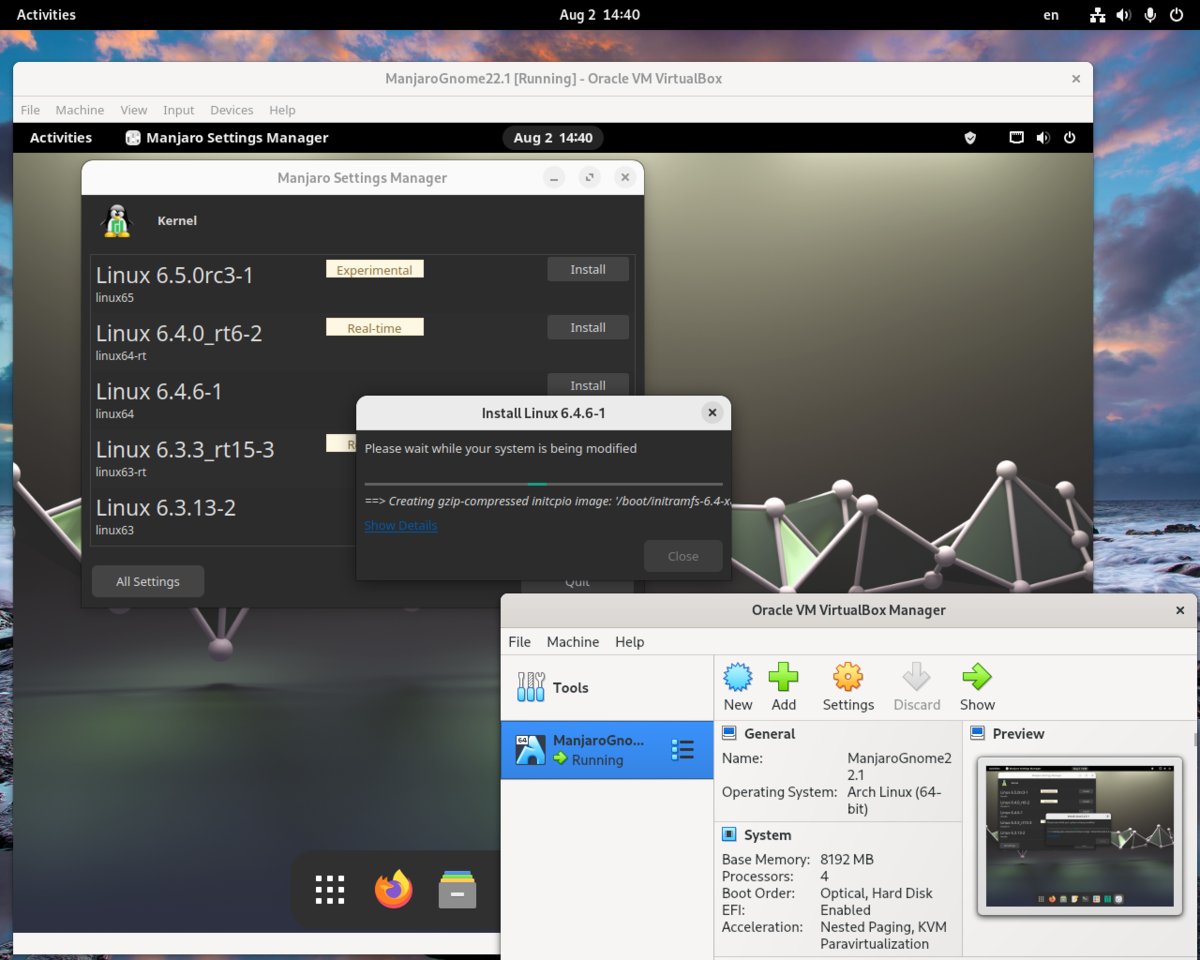Click installation progress bar
The width and height of the screenshot is (1200, 960).
coord(543,484)
